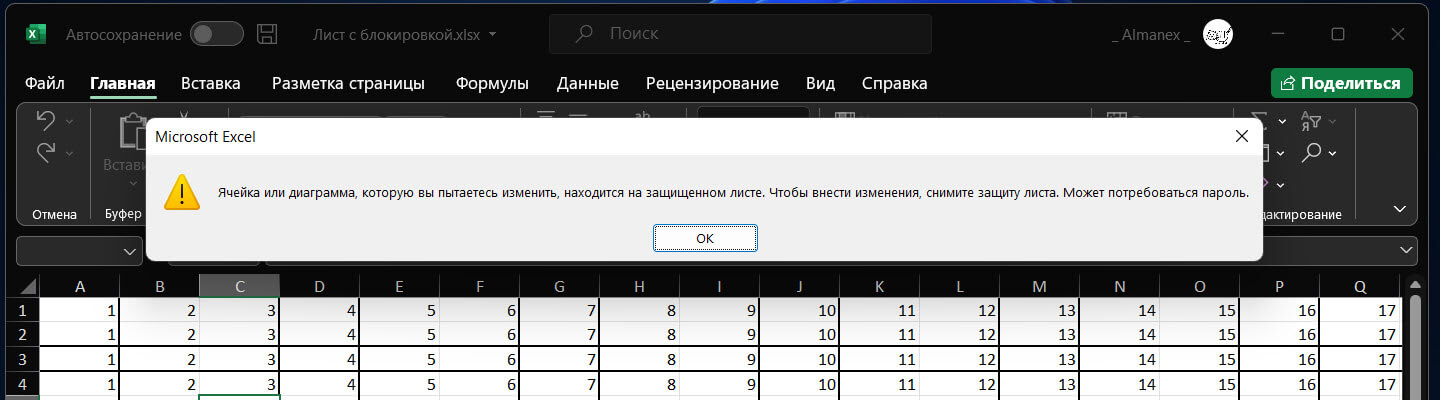Select column G header
This screenshot has height=400, width=1440.
[560, 287]
